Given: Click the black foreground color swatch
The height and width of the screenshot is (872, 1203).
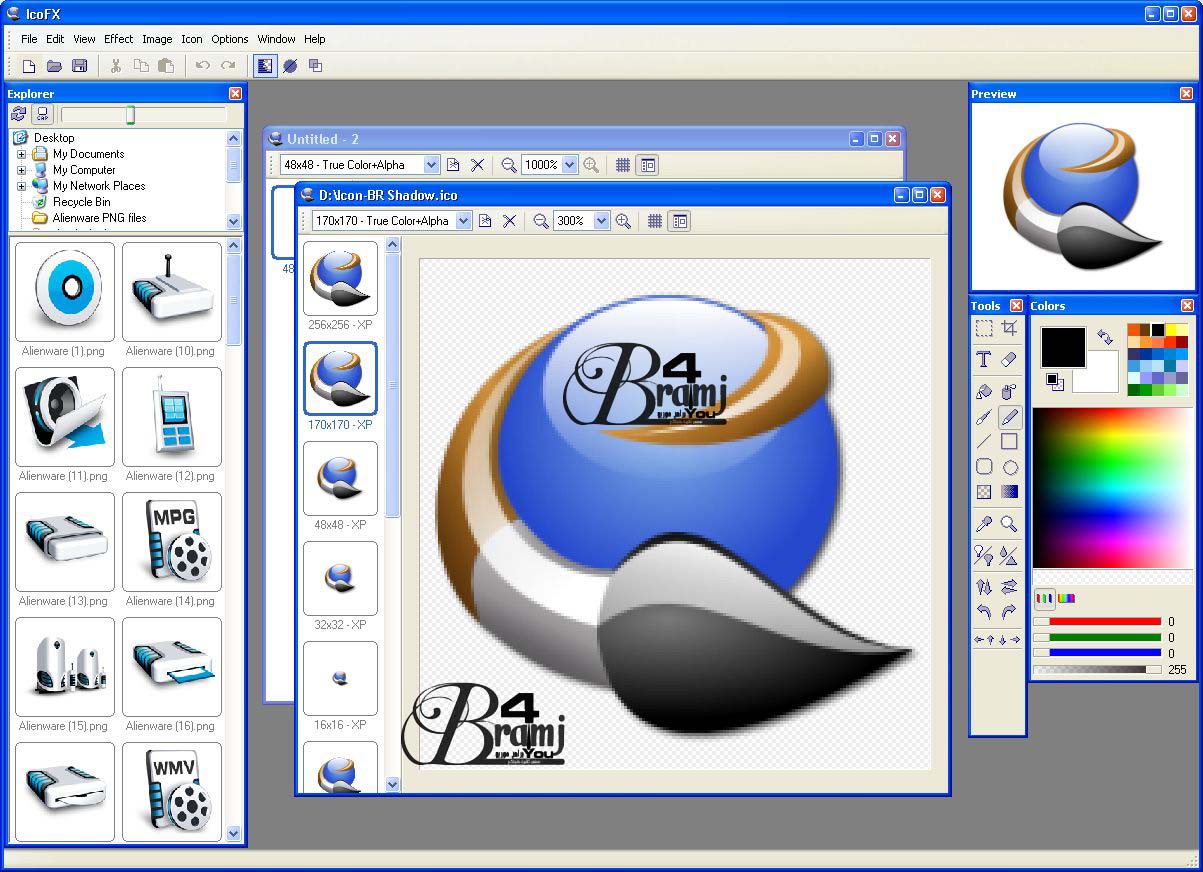Looking at the screenshot, I should (x=1063, y=348).
